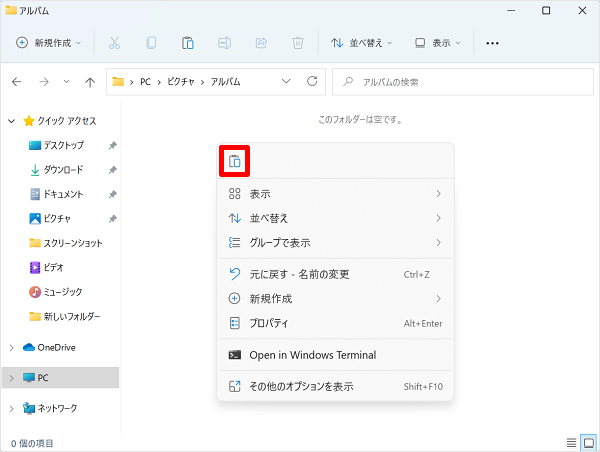Select その他のオプションを表示 menu entry

point(301,386)
